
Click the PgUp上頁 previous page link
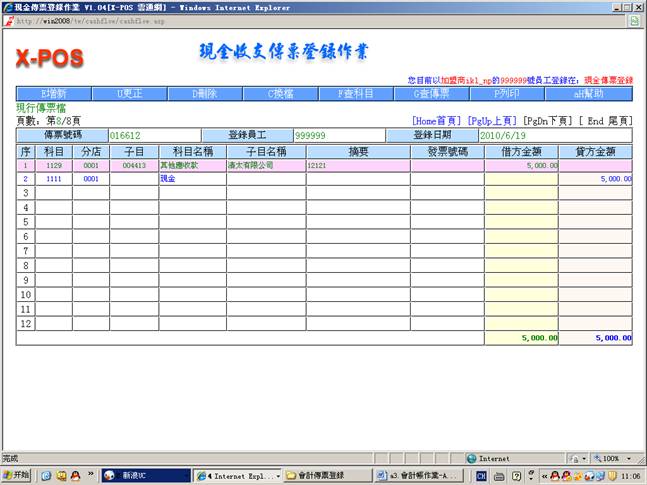492,120
